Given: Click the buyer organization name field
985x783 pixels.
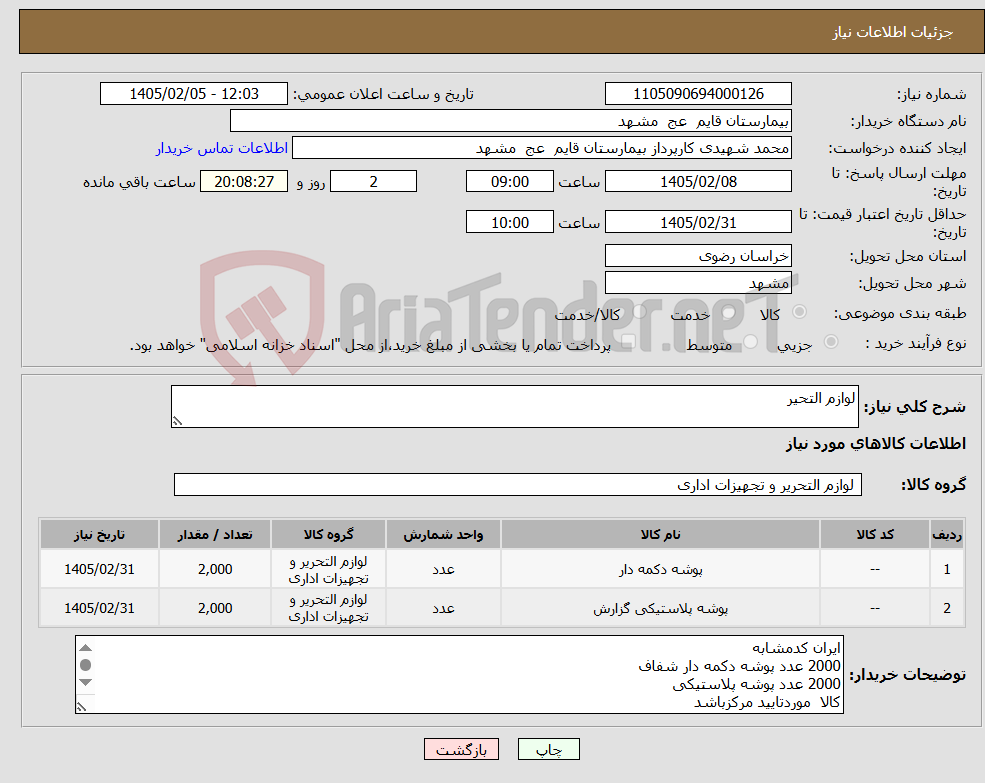Looking at the screenshot, I should [x=511, y=121].
